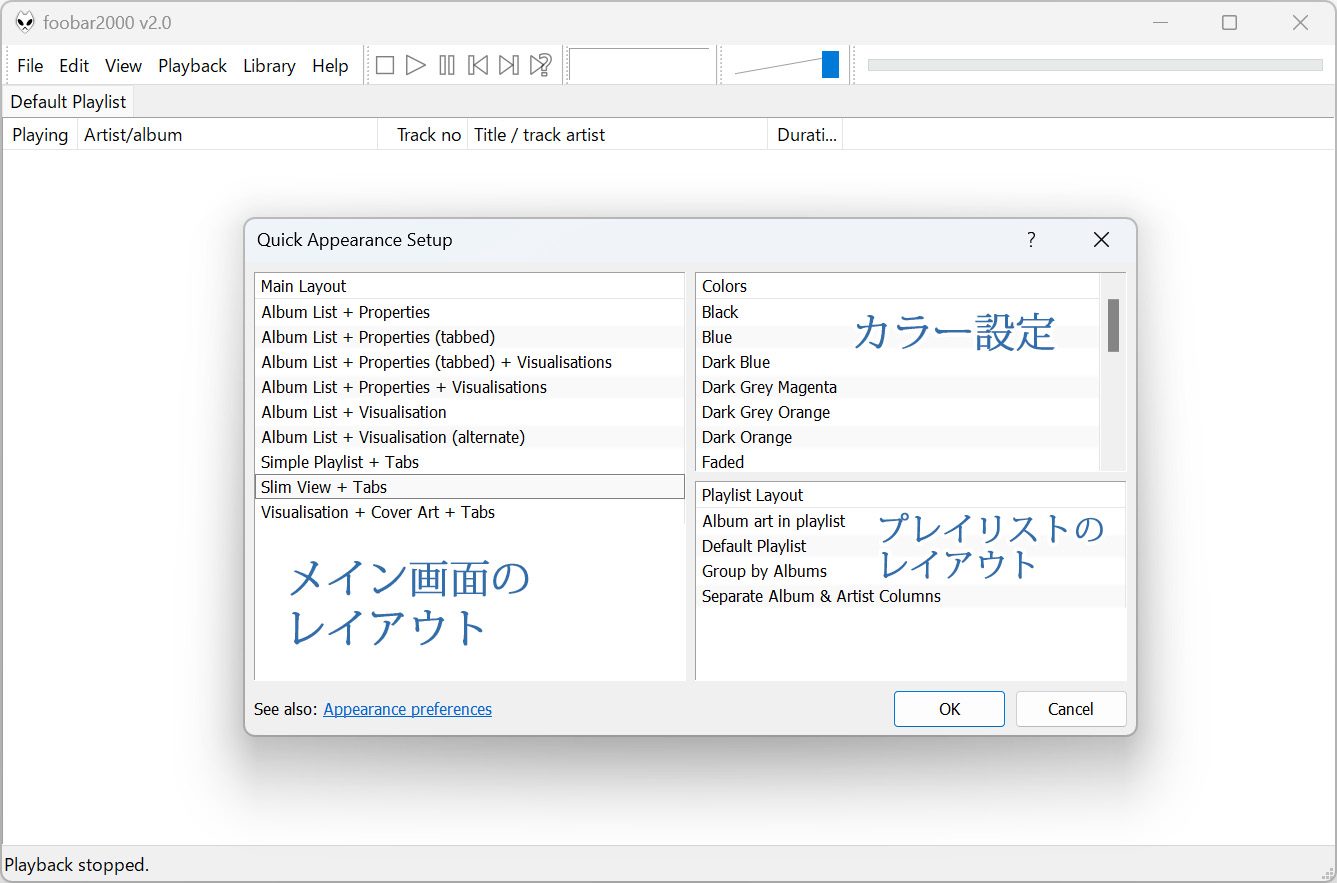The width and height of the screenshot is (1337, 883).
Task: Click the Colors list scrollbar thumb
Action: pos(1113,325)
